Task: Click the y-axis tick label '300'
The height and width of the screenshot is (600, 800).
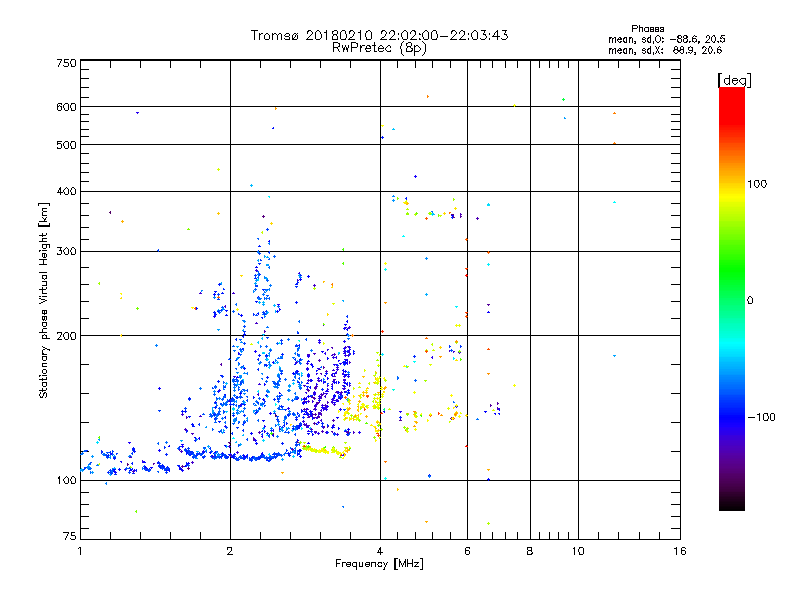Action: click(x=66, y=251)
